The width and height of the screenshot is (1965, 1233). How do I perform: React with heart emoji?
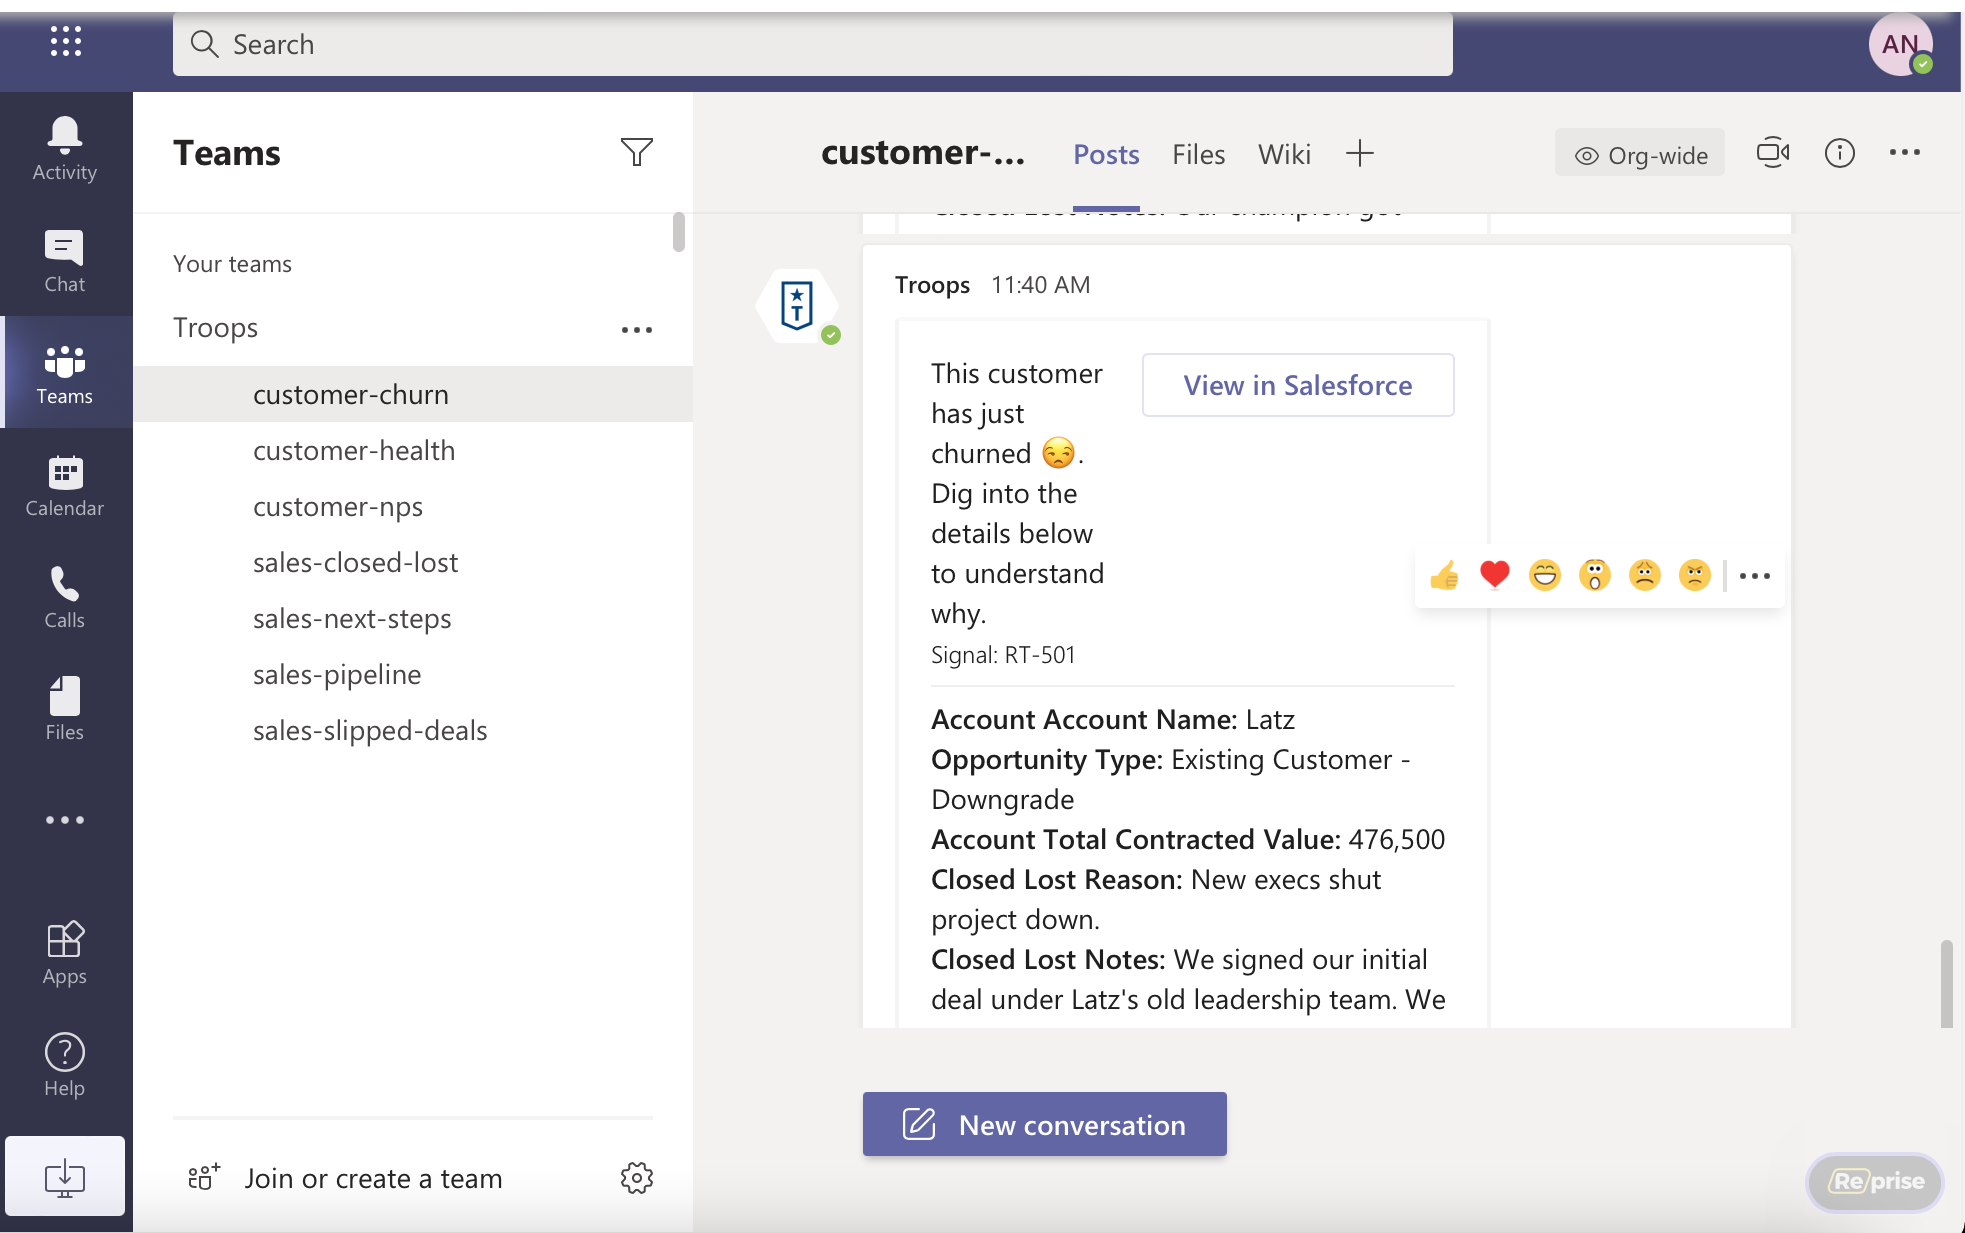pos(1495,576)
